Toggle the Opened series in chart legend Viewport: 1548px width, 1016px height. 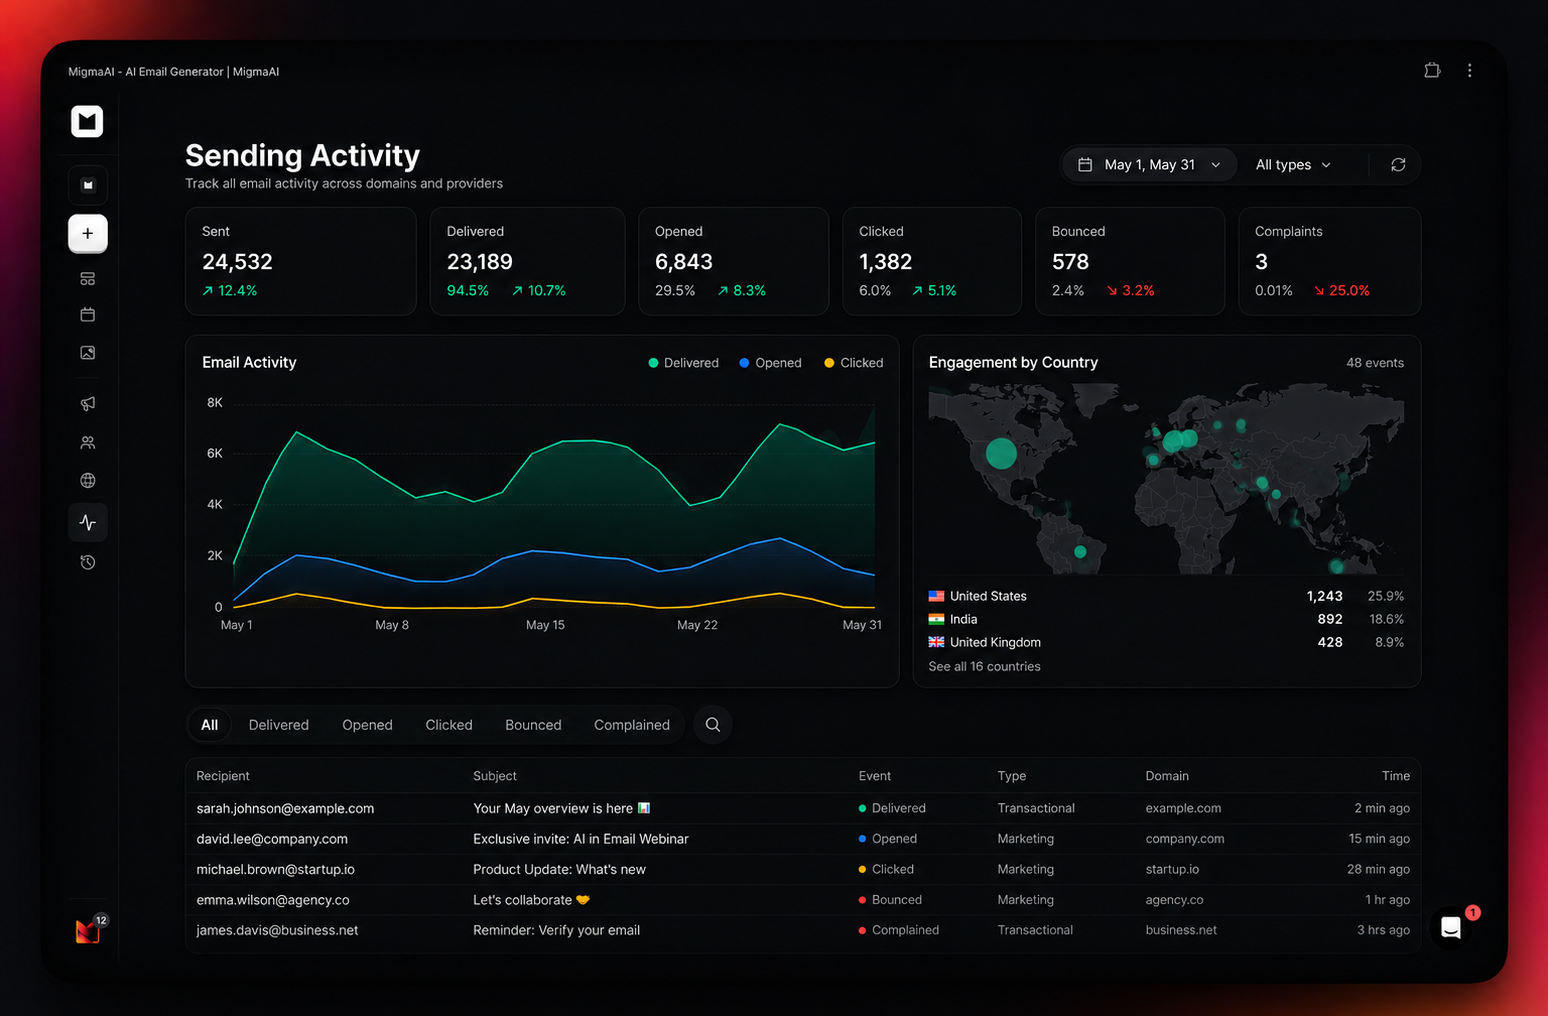point(770,363)
